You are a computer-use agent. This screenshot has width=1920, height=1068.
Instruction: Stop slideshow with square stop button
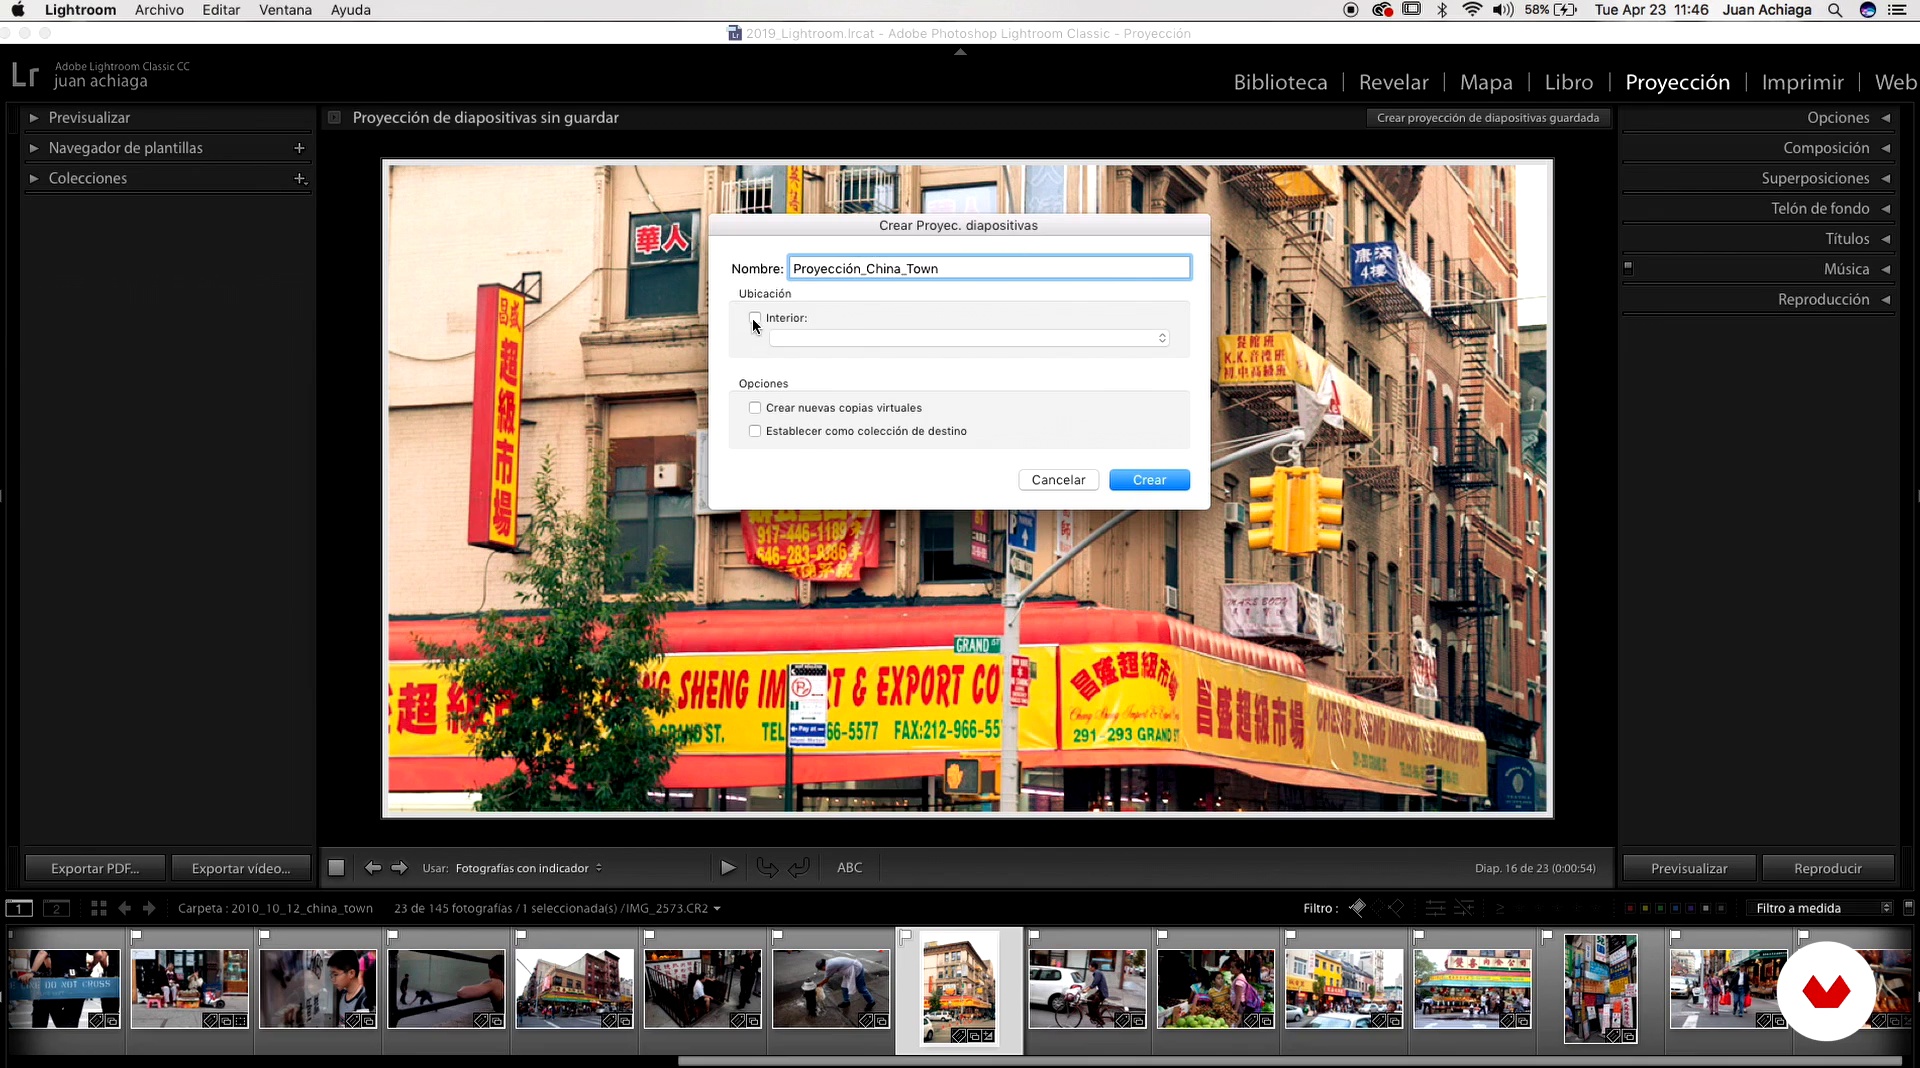(336, 868)
